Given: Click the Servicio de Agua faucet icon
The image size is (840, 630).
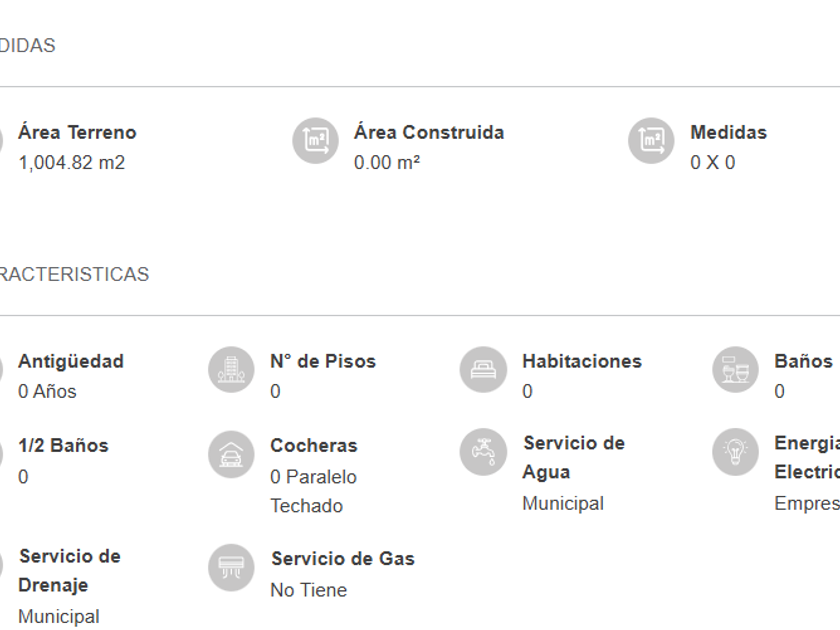Looking at the screenshot, I should point(483,452).
